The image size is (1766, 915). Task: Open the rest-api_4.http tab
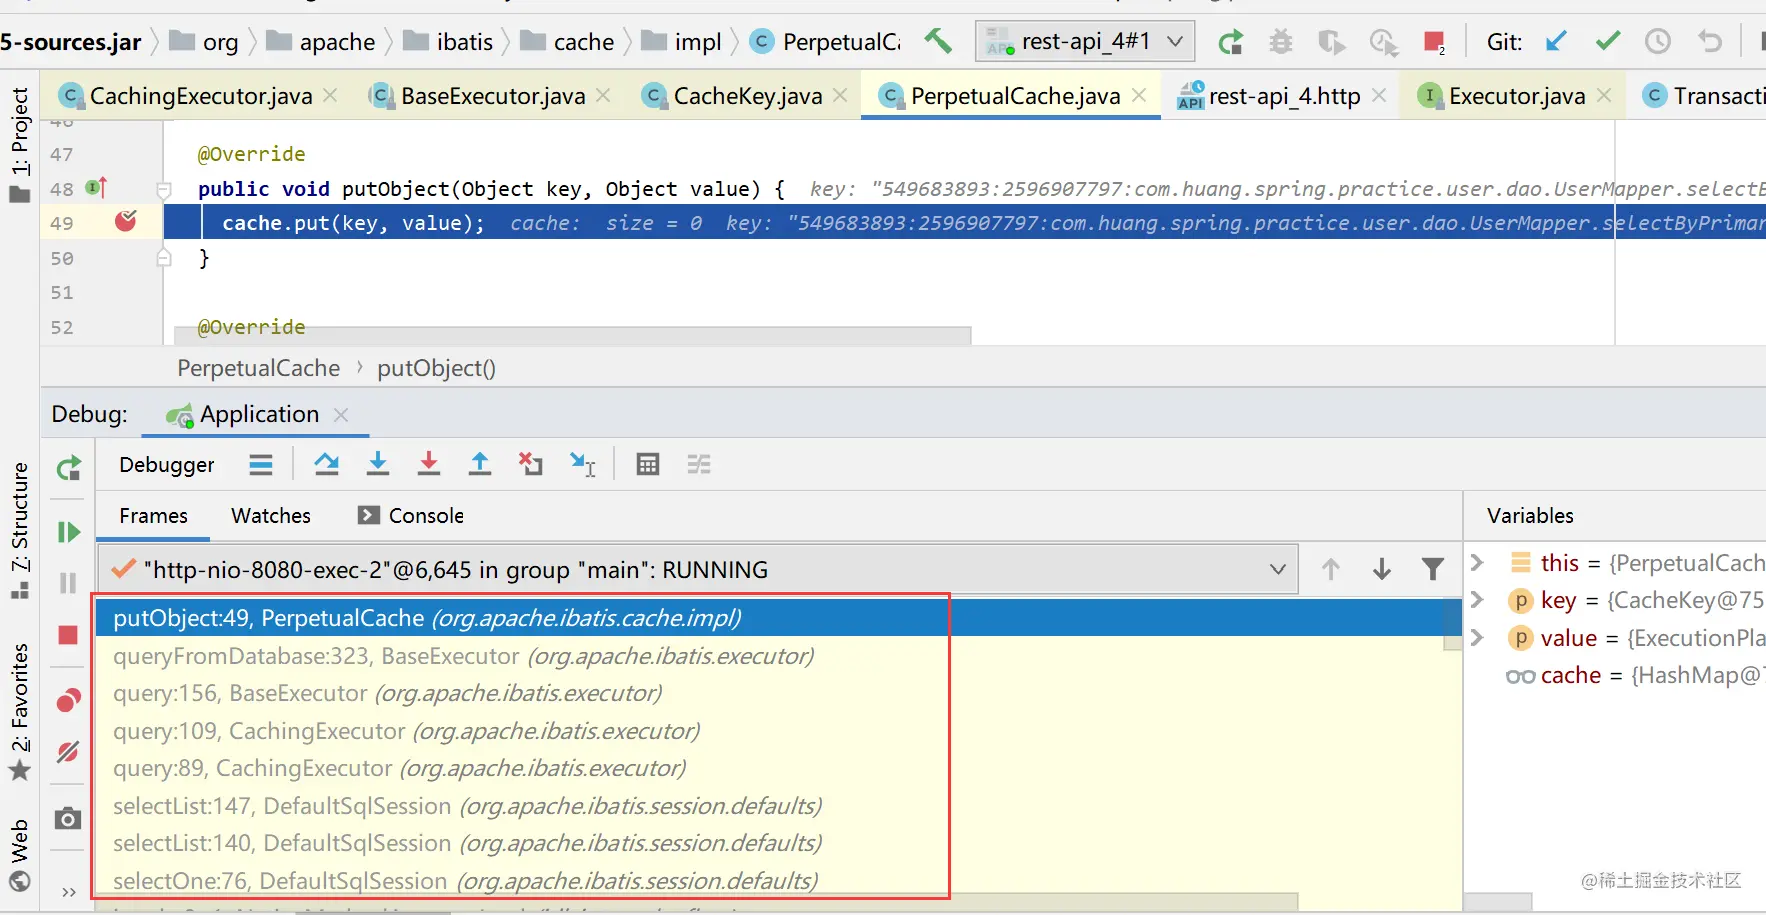click(x=1284, y=96)
